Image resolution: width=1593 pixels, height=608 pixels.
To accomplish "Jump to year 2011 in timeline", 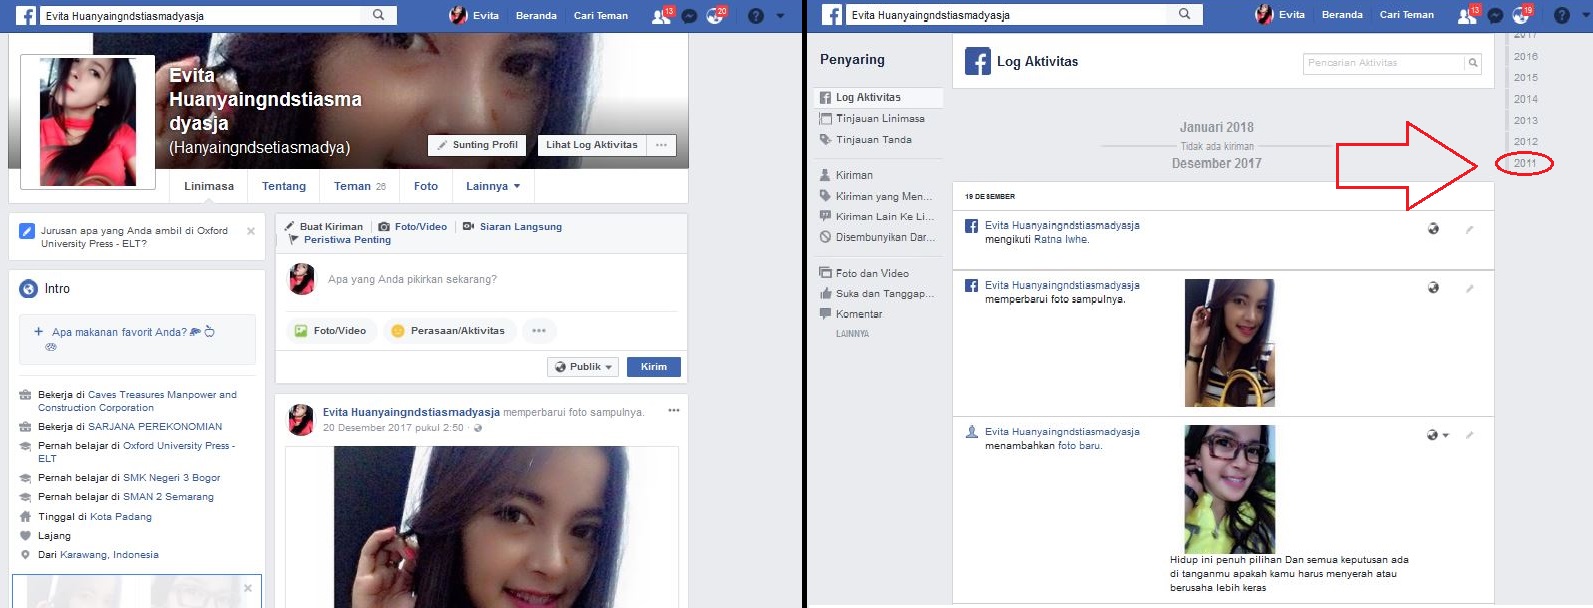I will 1525,163.
